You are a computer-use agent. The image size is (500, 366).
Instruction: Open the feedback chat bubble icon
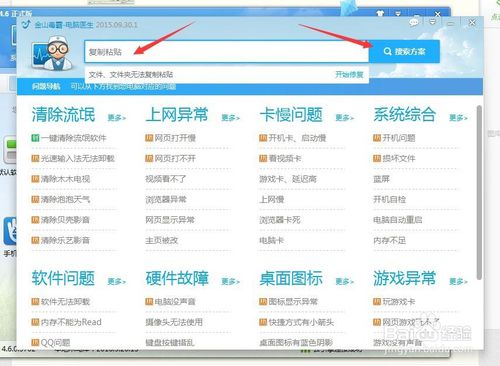coord(414,23)
